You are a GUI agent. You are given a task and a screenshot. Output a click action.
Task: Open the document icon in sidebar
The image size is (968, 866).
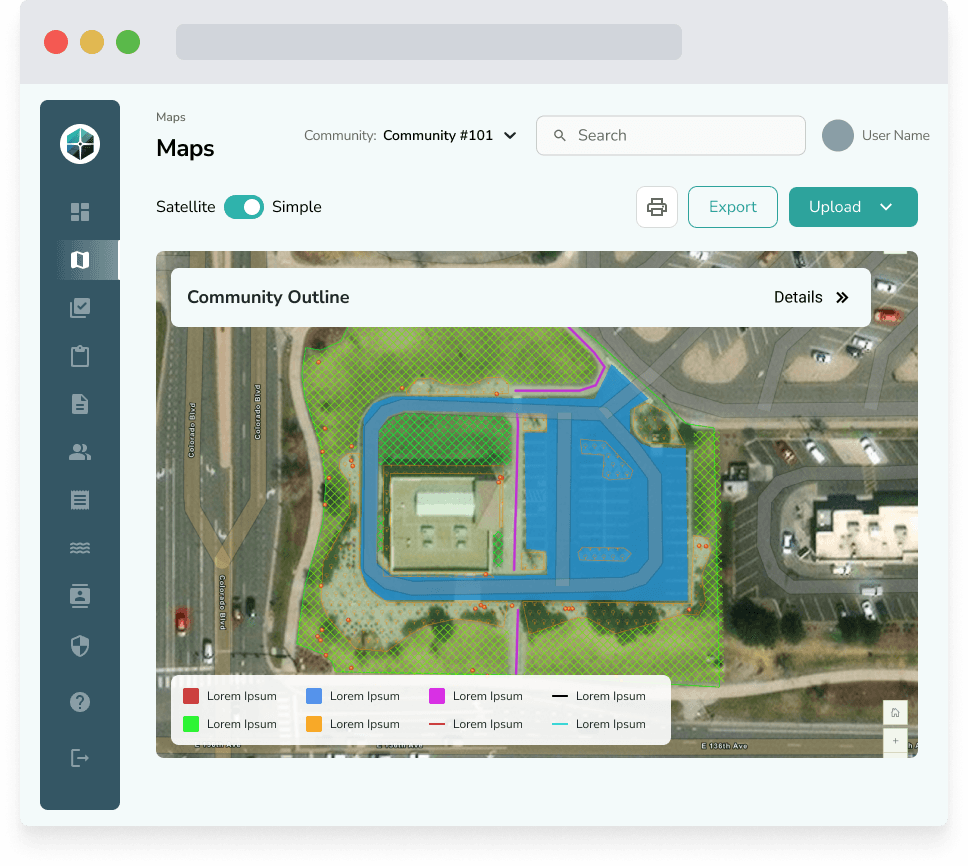pyautogui.click(x=80, y=404)
